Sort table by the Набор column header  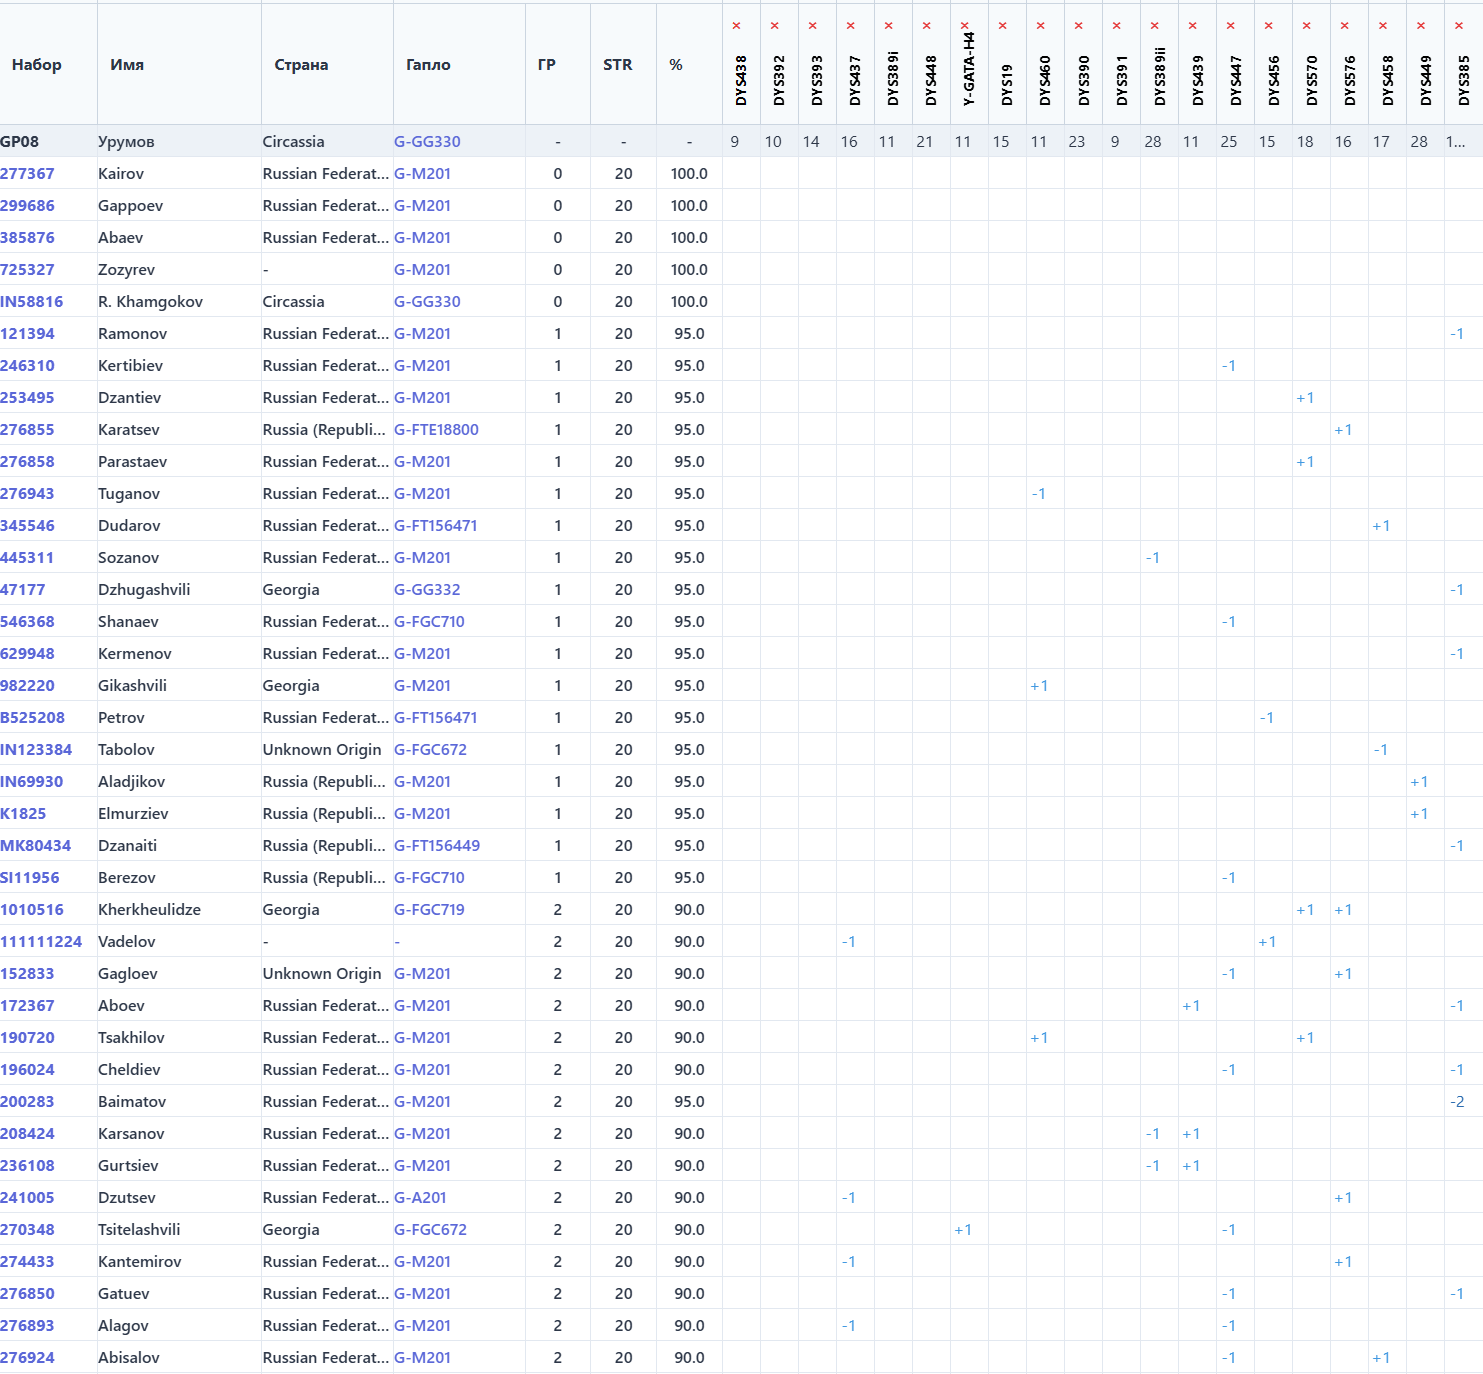(37, 65)
